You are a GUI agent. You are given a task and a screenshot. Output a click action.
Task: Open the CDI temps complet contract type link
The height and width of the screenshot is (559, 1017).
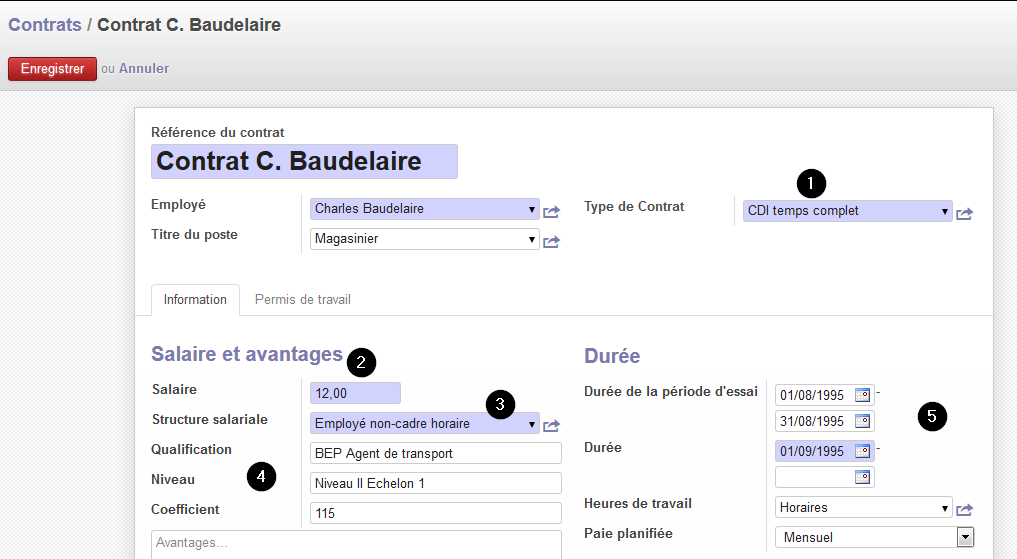(x=964, y=214)
